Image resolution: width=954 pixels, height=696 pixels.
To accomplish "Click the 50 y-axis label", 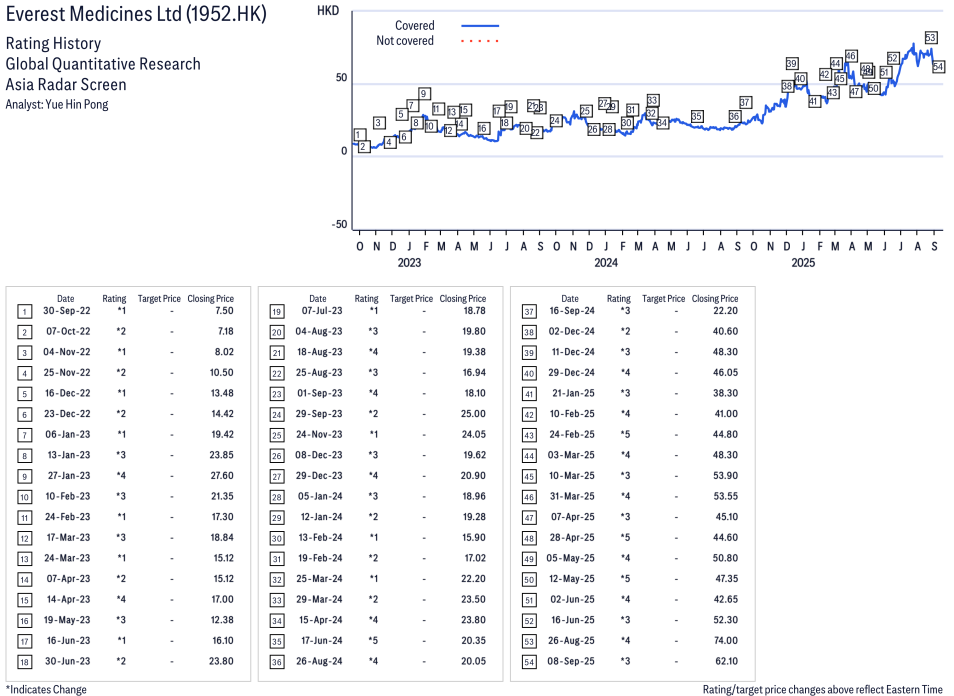I will point(341,78).
